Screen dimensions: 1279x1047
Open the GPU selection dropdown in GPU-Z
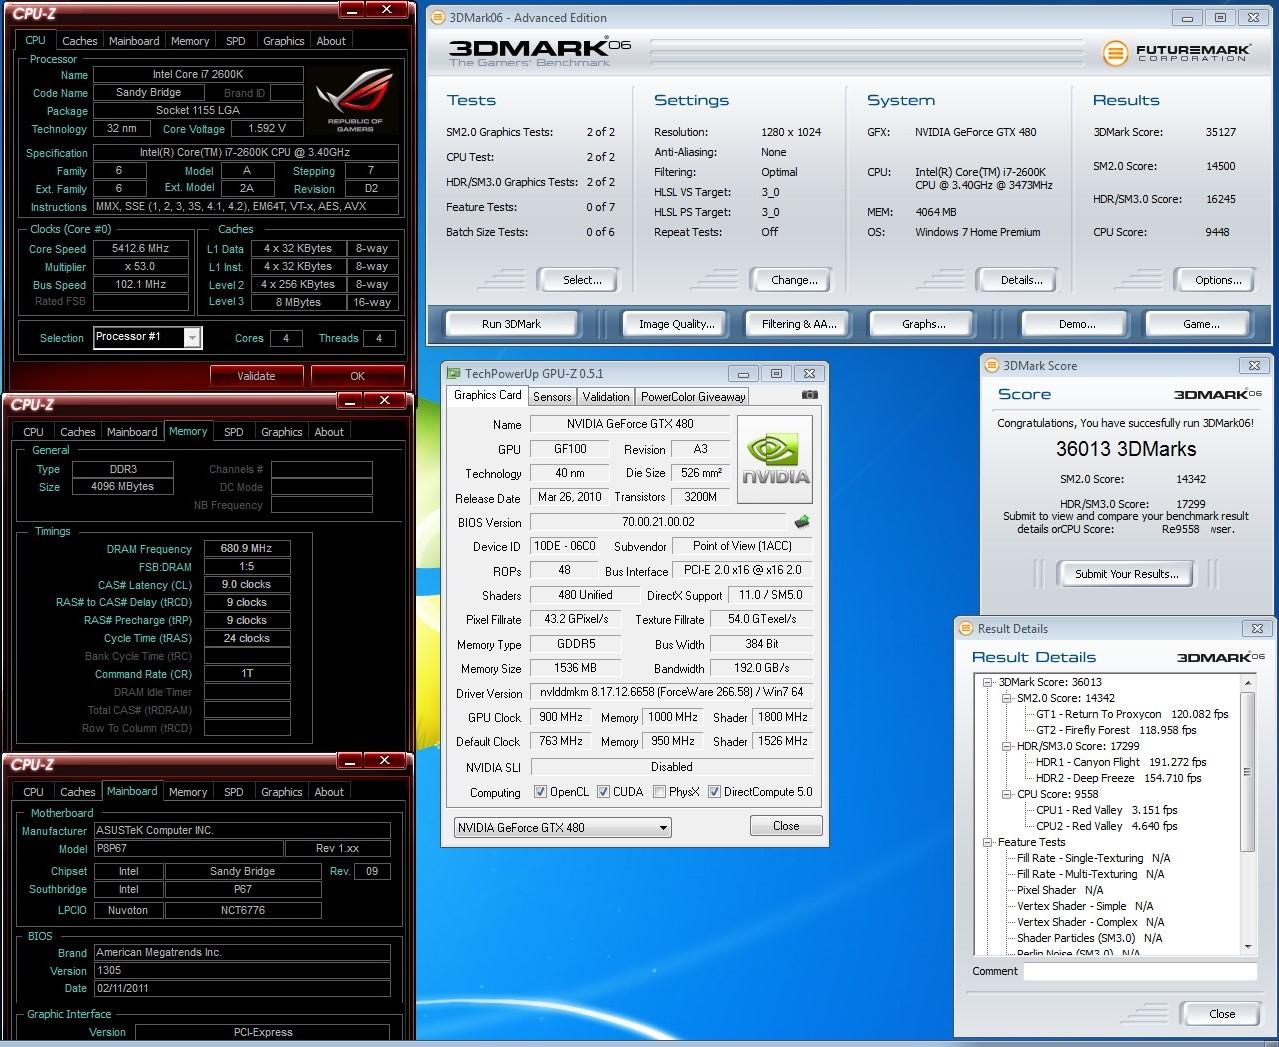pyautogui.click(x=563, y=827)
